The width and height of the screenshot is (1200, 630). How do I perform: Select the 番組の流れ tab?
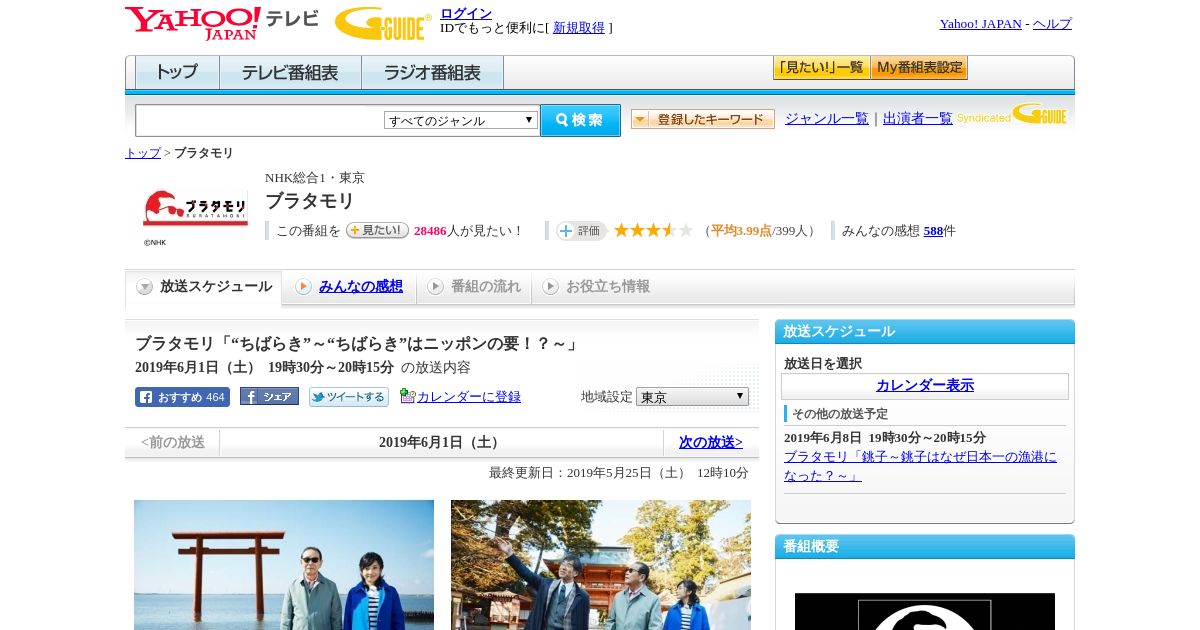point(475,287)
